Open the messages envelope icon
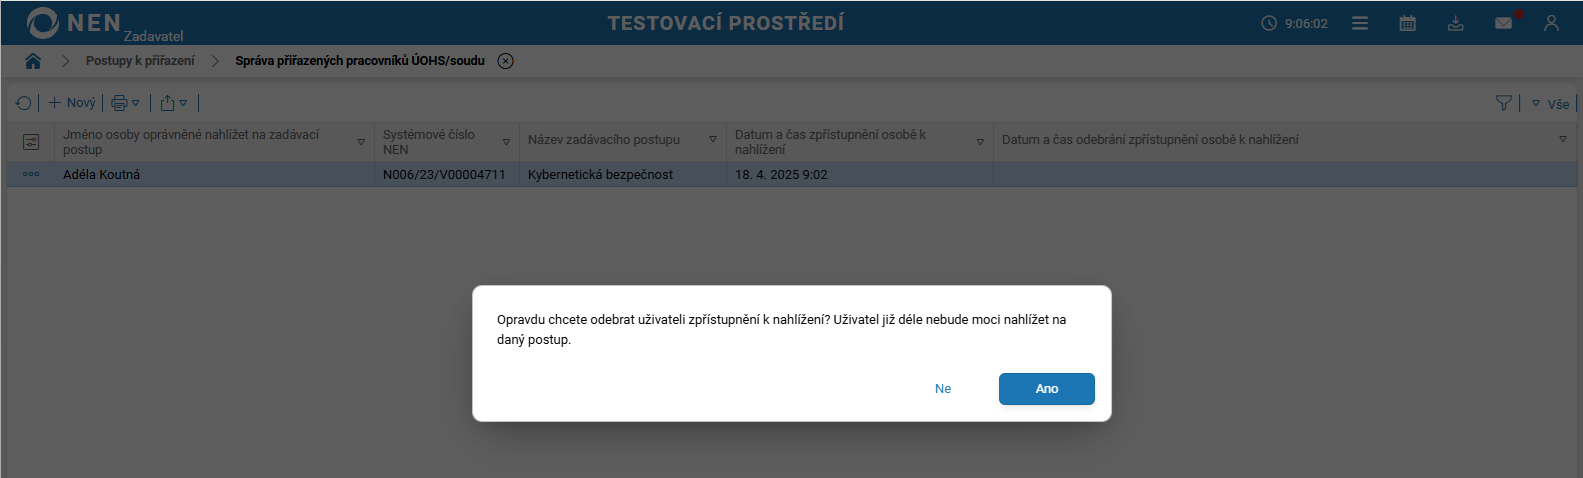1583x478 pixels. (1503, 23)
